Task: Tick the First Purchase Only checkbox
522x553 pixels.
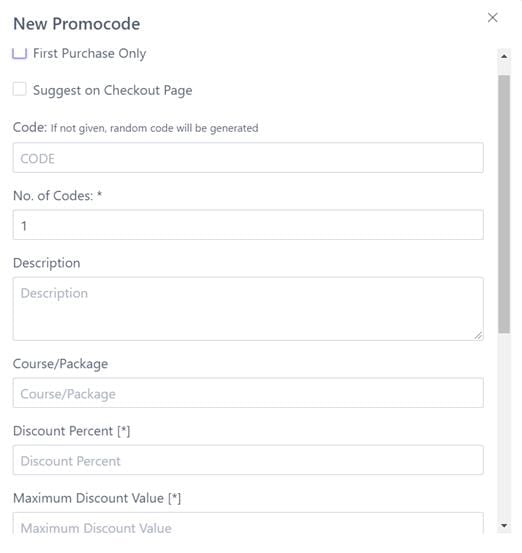Action: [19, 53]
